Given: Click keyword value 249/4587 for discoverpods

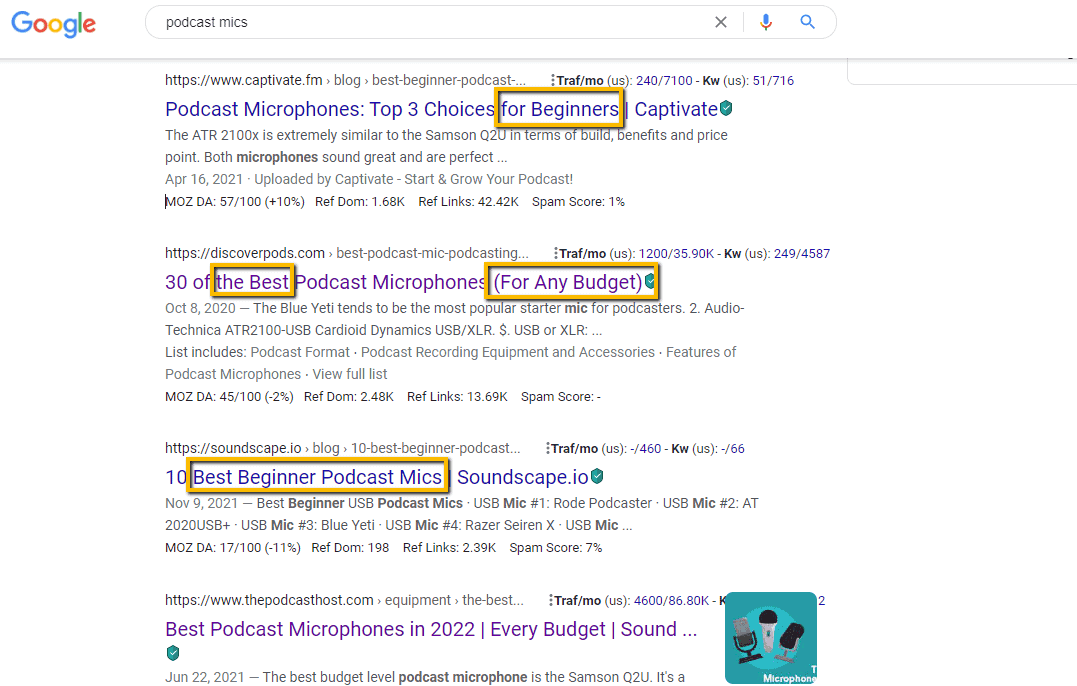Looking at the screenshot, I should [x=802, y=253].
